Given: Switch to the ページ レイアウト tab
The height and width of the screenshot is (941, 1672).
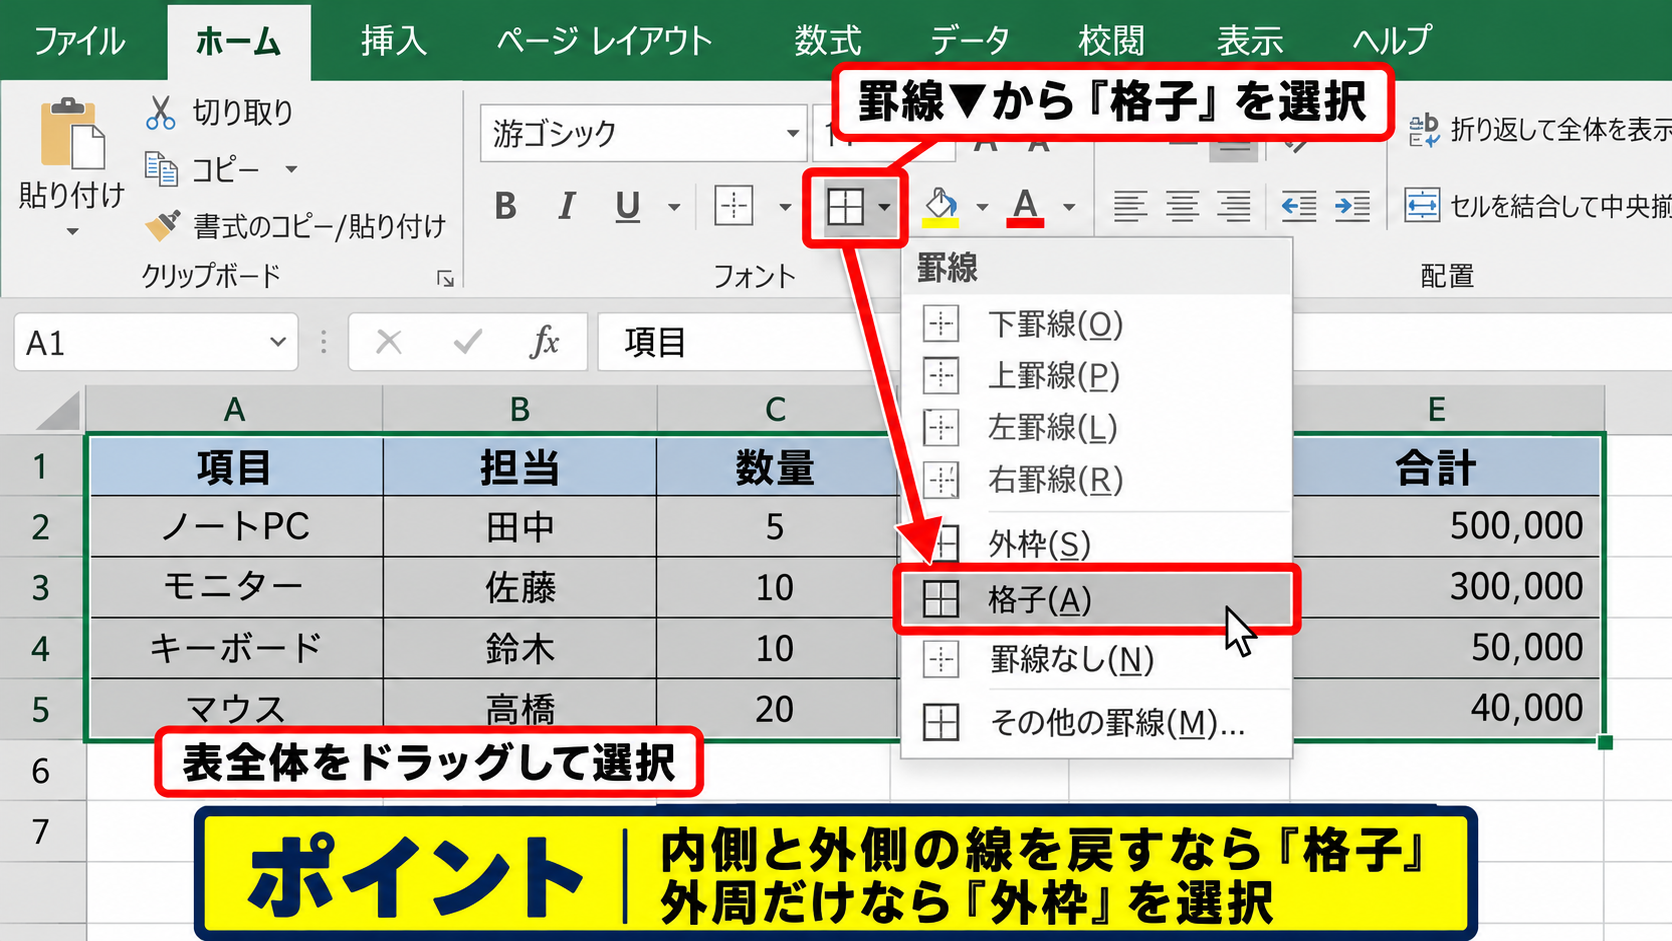Looking at the screenshot, I should [x=604, y=41].
